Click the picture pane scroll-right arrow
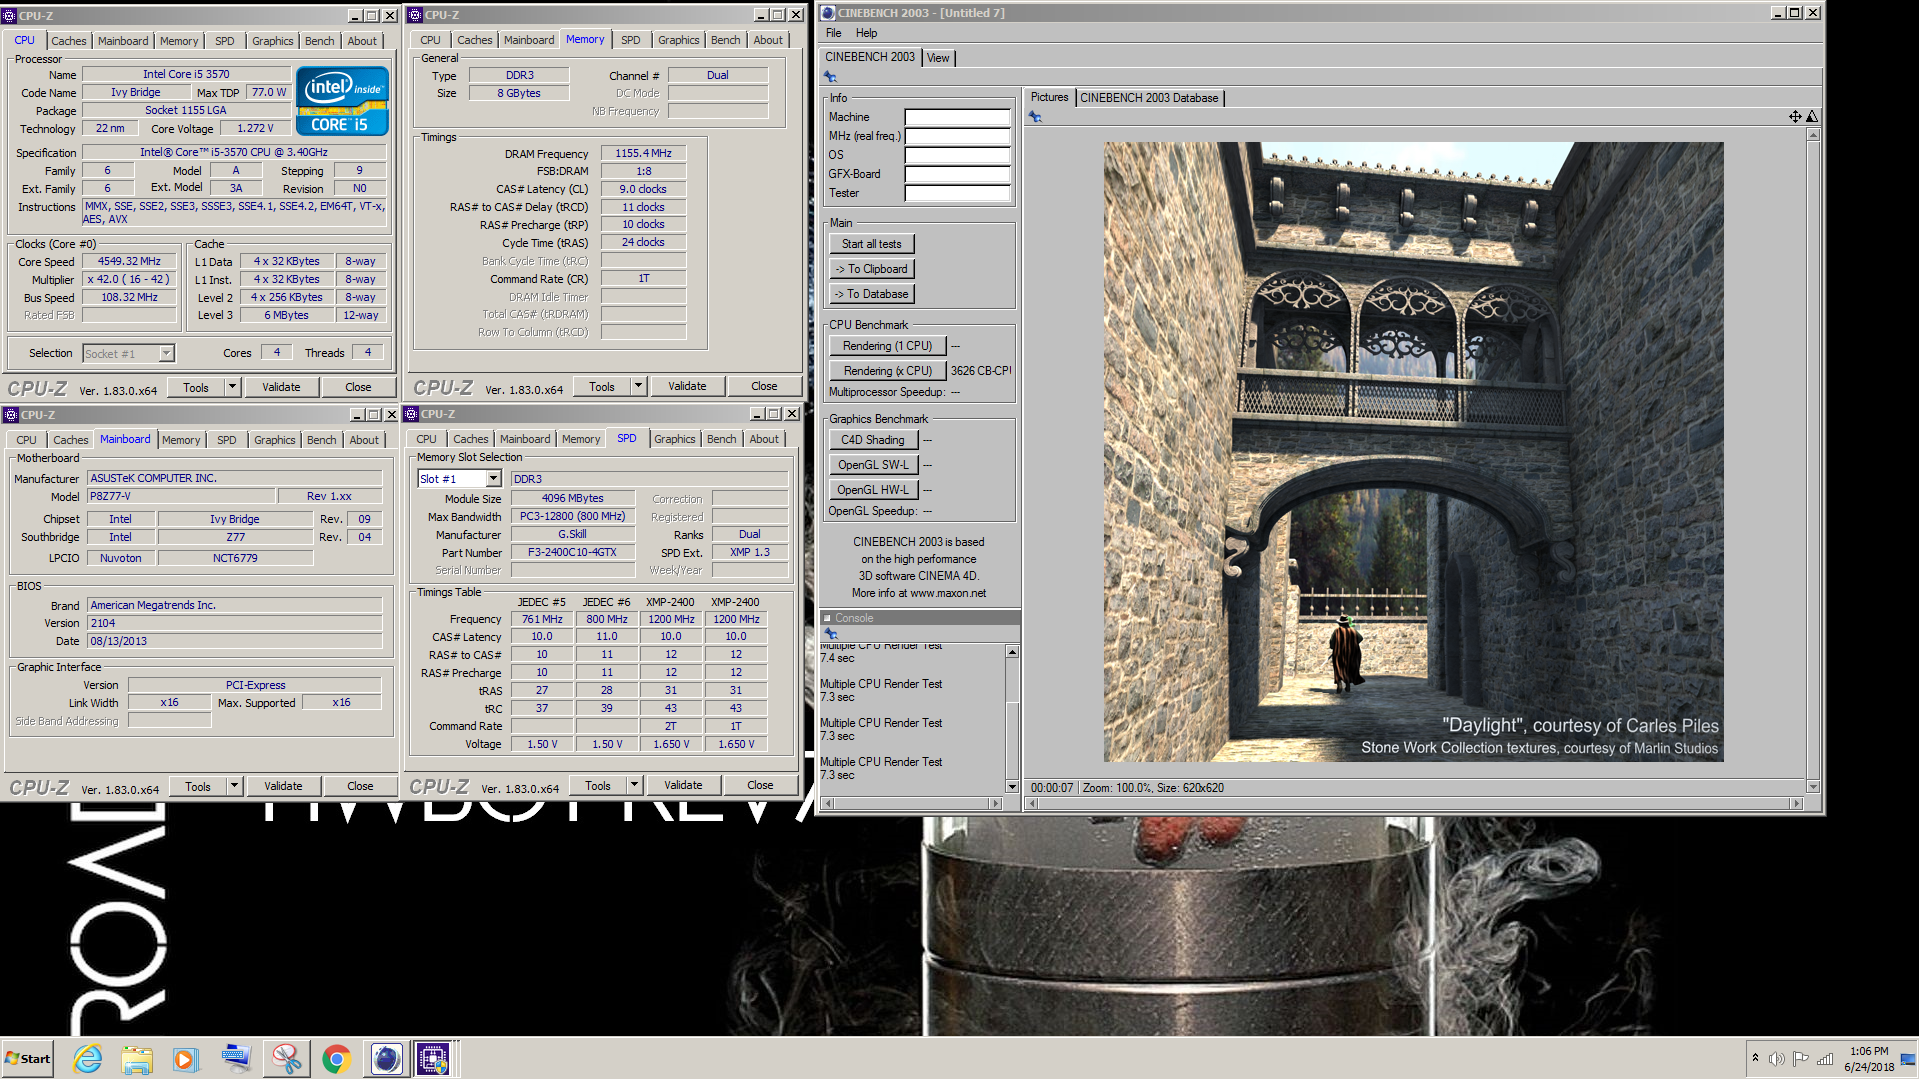 pyautogui.click(x=1796, y=803)
